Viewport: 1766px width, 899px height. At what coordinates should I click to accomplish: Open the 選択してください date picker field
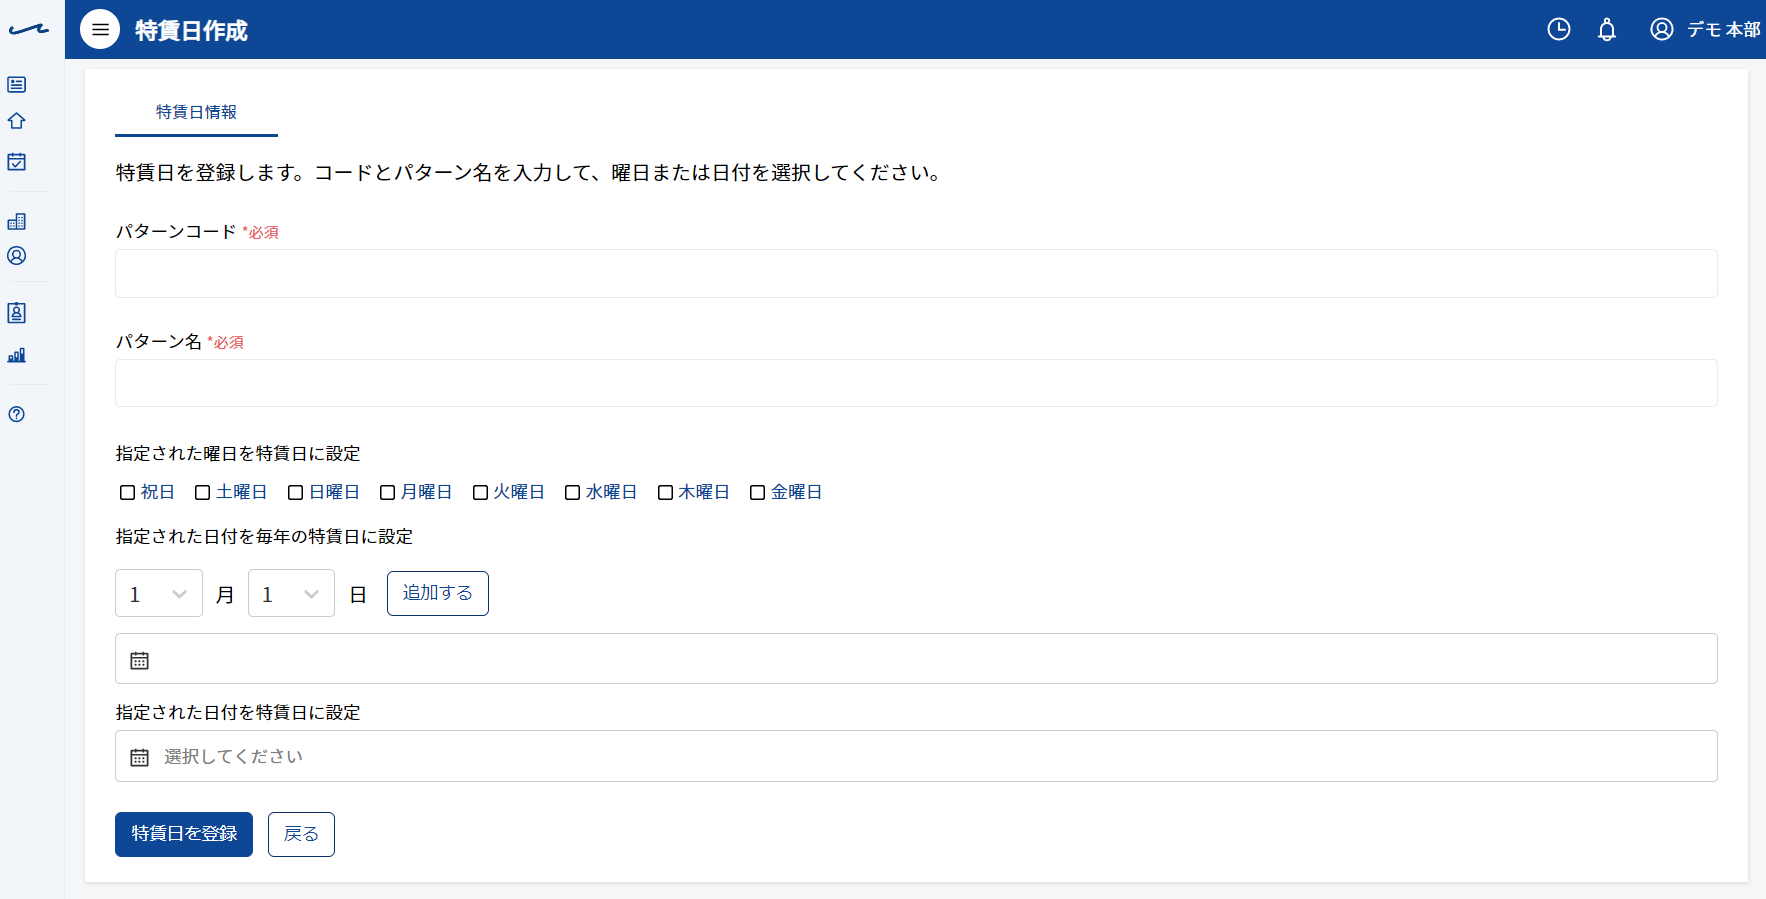point(916,756)
